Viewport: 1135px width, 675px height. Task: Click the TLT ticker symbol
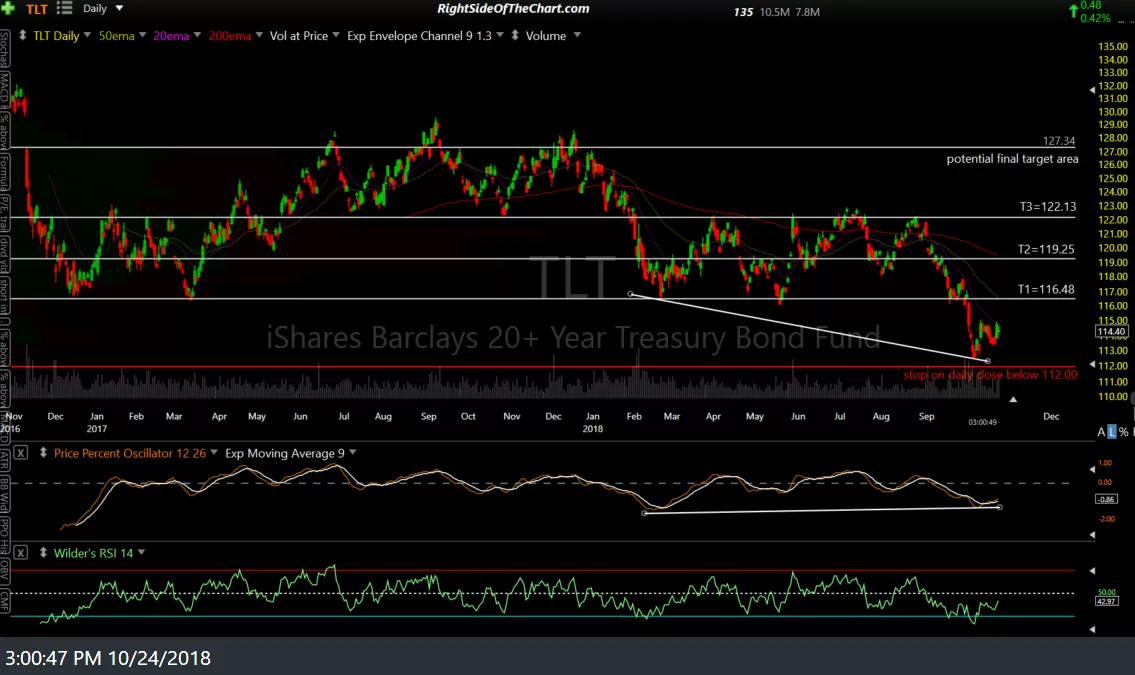point(37,9)
